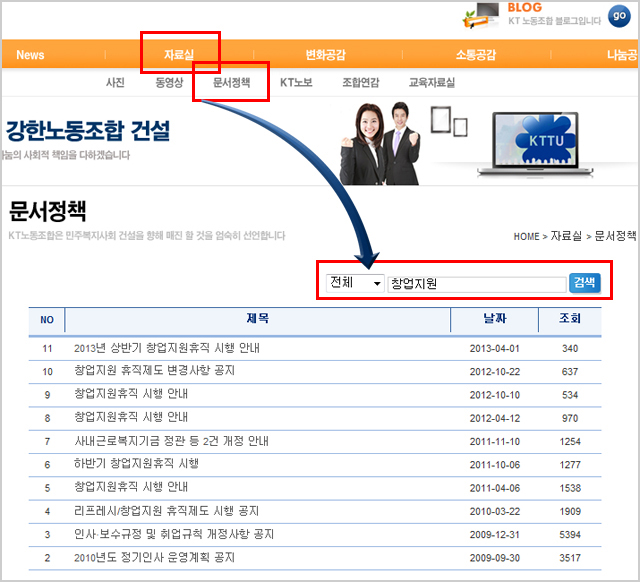Click the search field containing 창업지원
The width and height of the screenshot is (640, 582).
tap(476, 284)
